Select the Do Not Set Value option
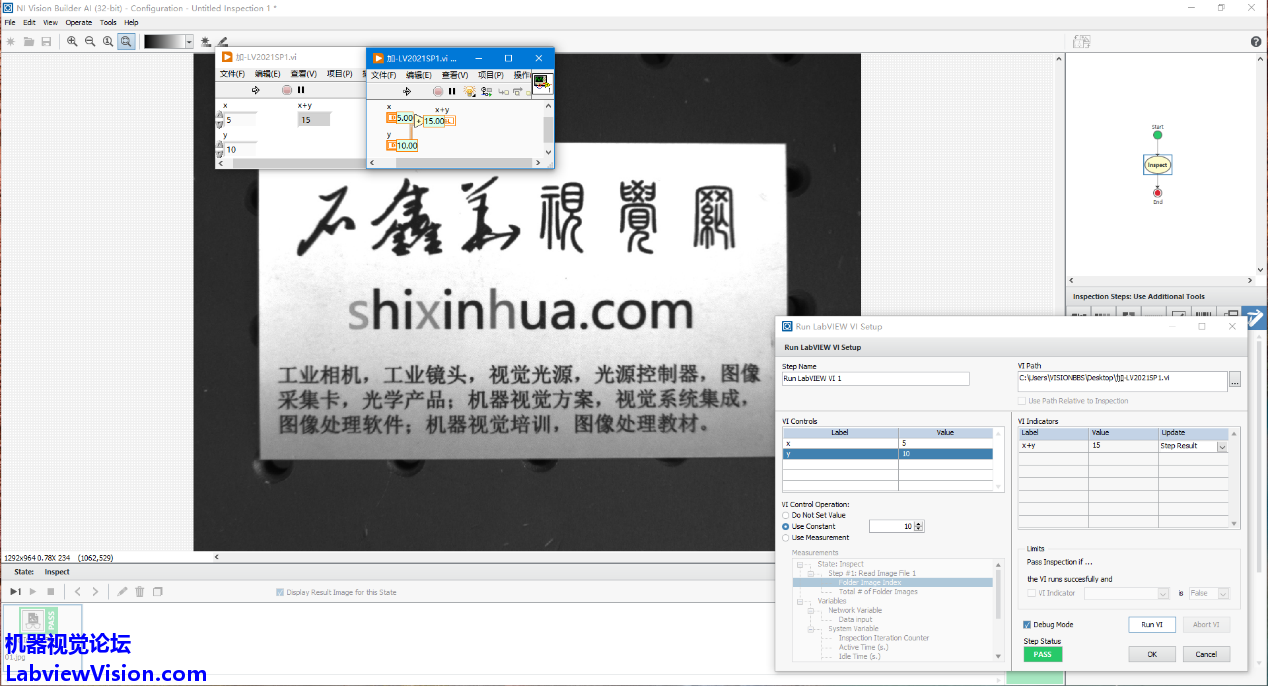 786,515
